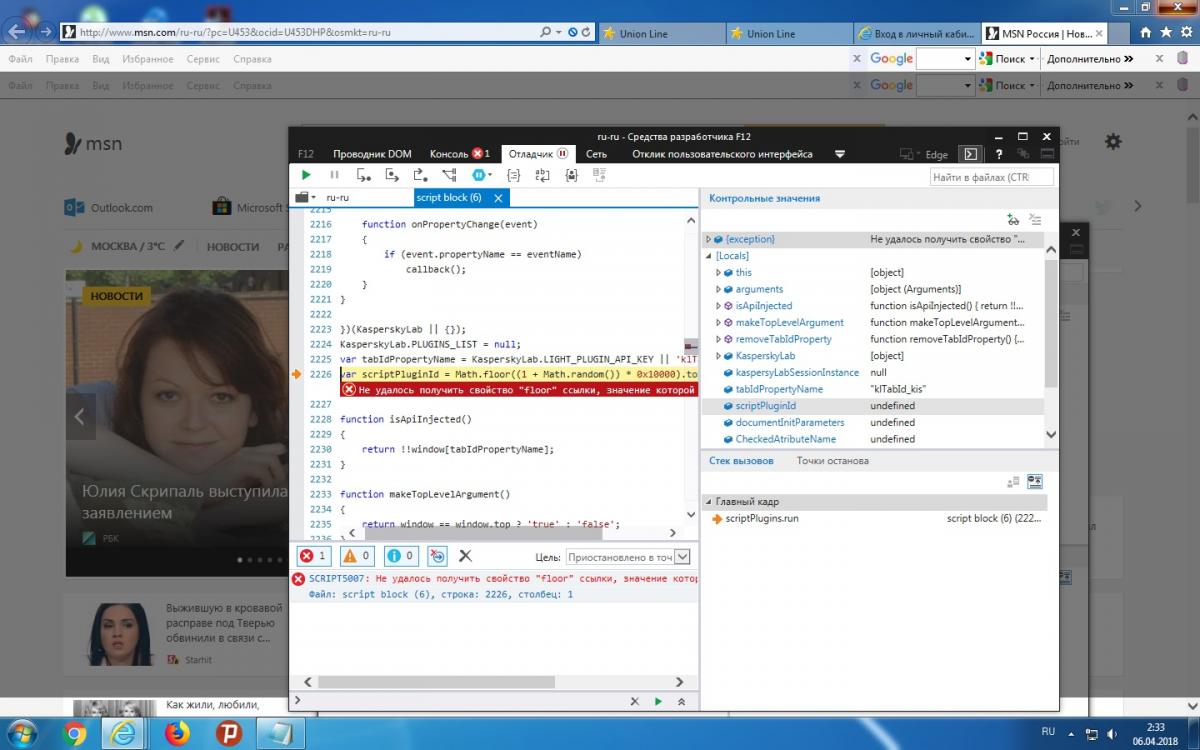This screenshot has width=1200, height=750.
Task: Open the Точки останова panel tab
Action: [832, 461]
